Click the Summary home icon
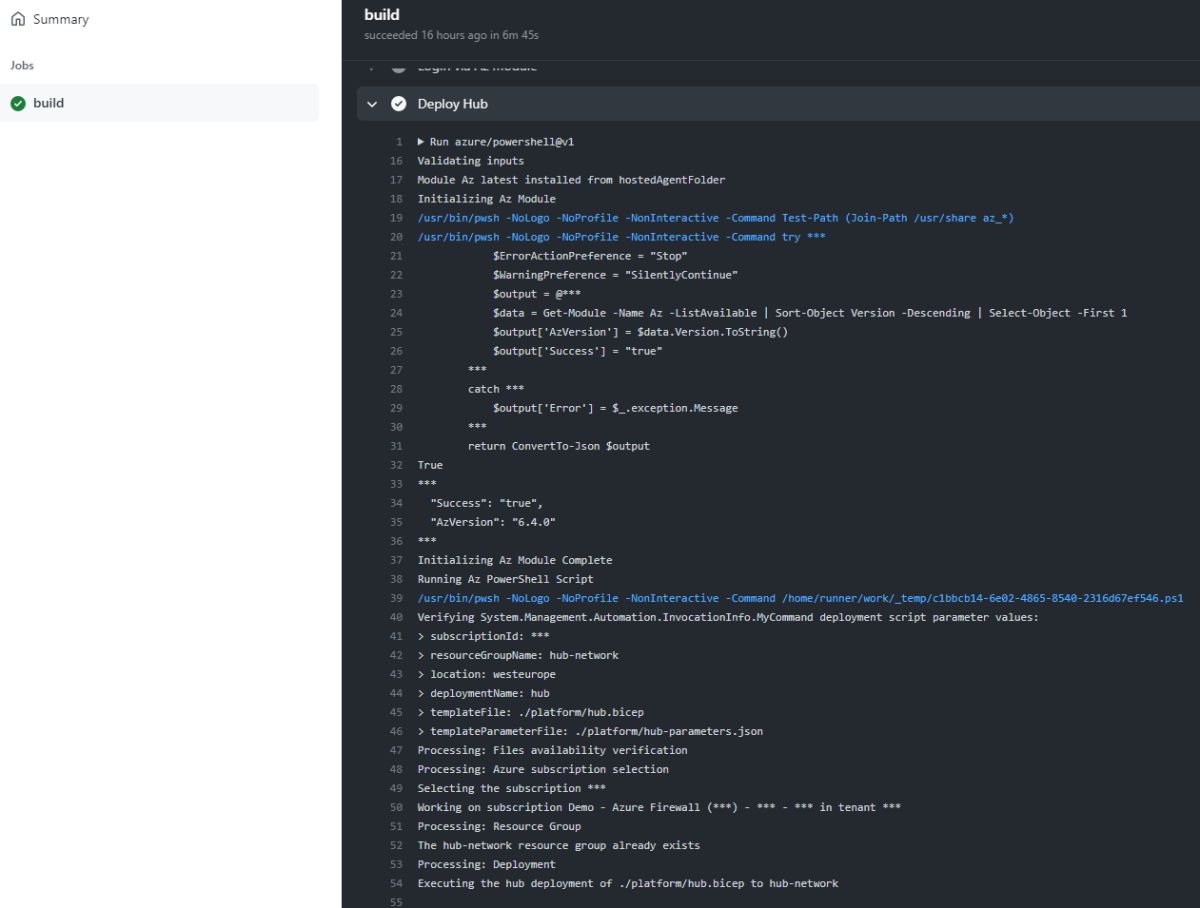Screen dimensions: 1200x908 coord(18,19)
